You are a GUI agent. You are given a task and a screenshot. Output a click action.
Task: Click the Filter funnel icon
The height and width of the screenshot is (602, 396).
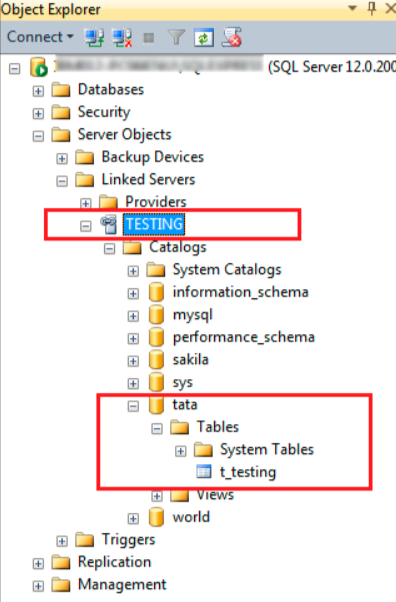point(176,38)
